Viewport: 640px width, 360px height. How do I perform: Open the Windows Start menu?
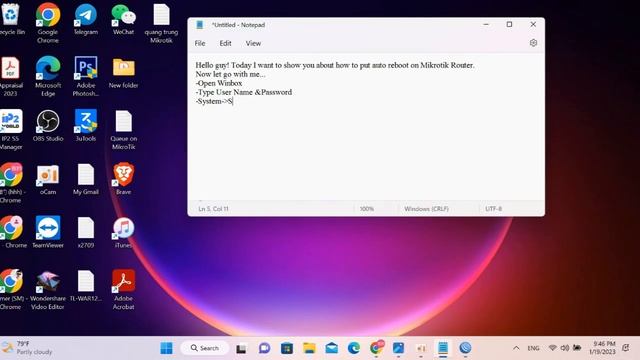tap(166, 348)
